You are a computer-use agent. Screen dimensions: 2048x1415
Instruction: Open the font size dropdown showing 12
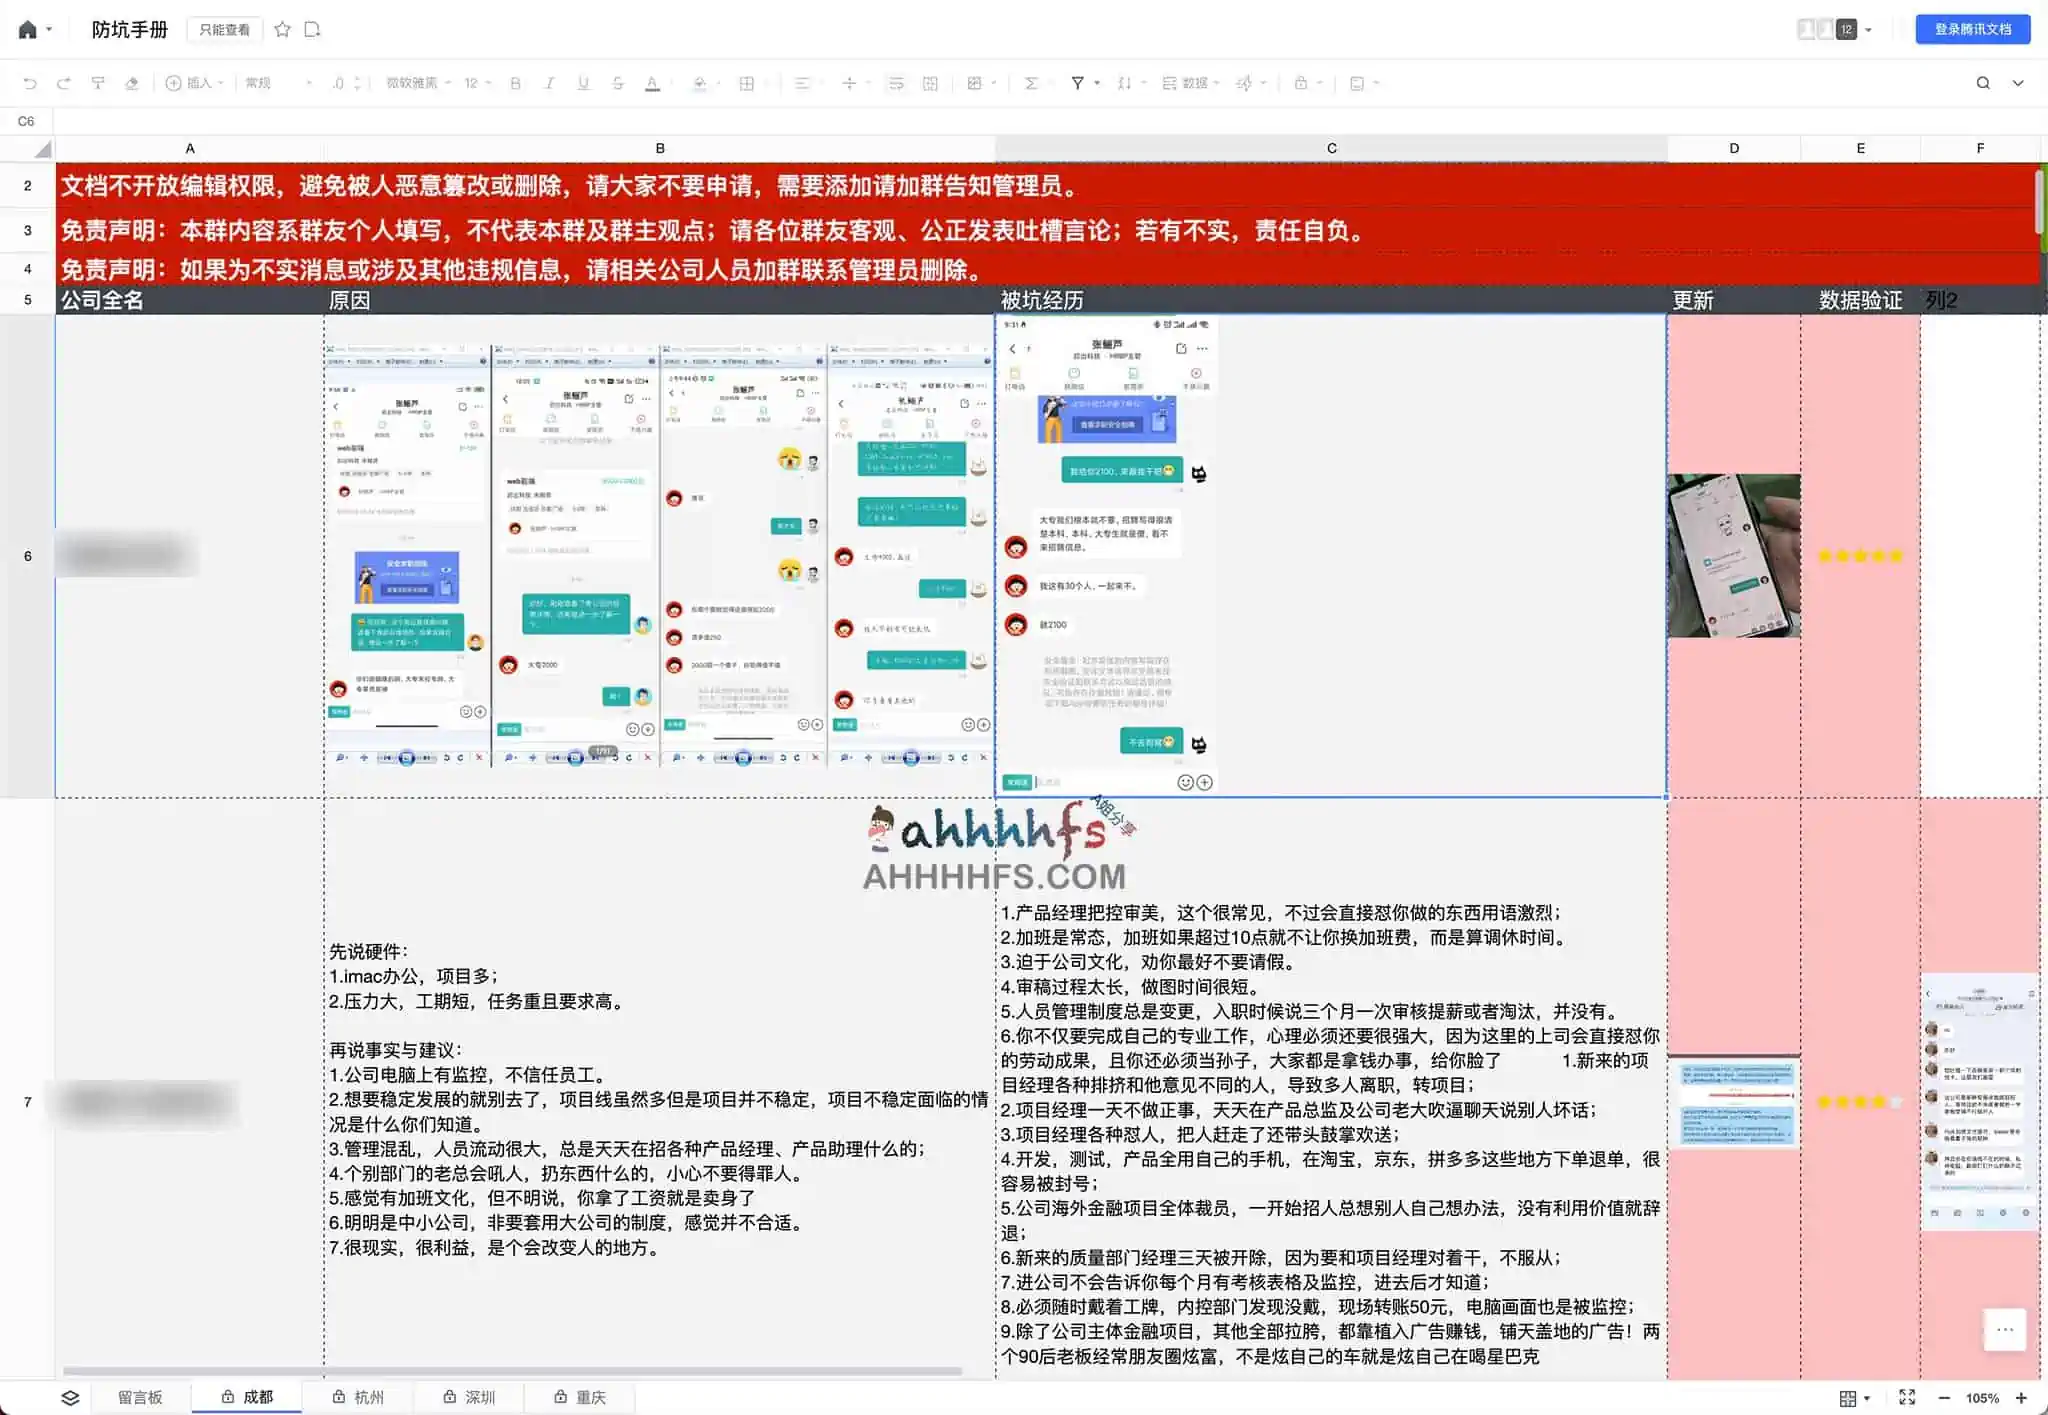coord(471,83)
